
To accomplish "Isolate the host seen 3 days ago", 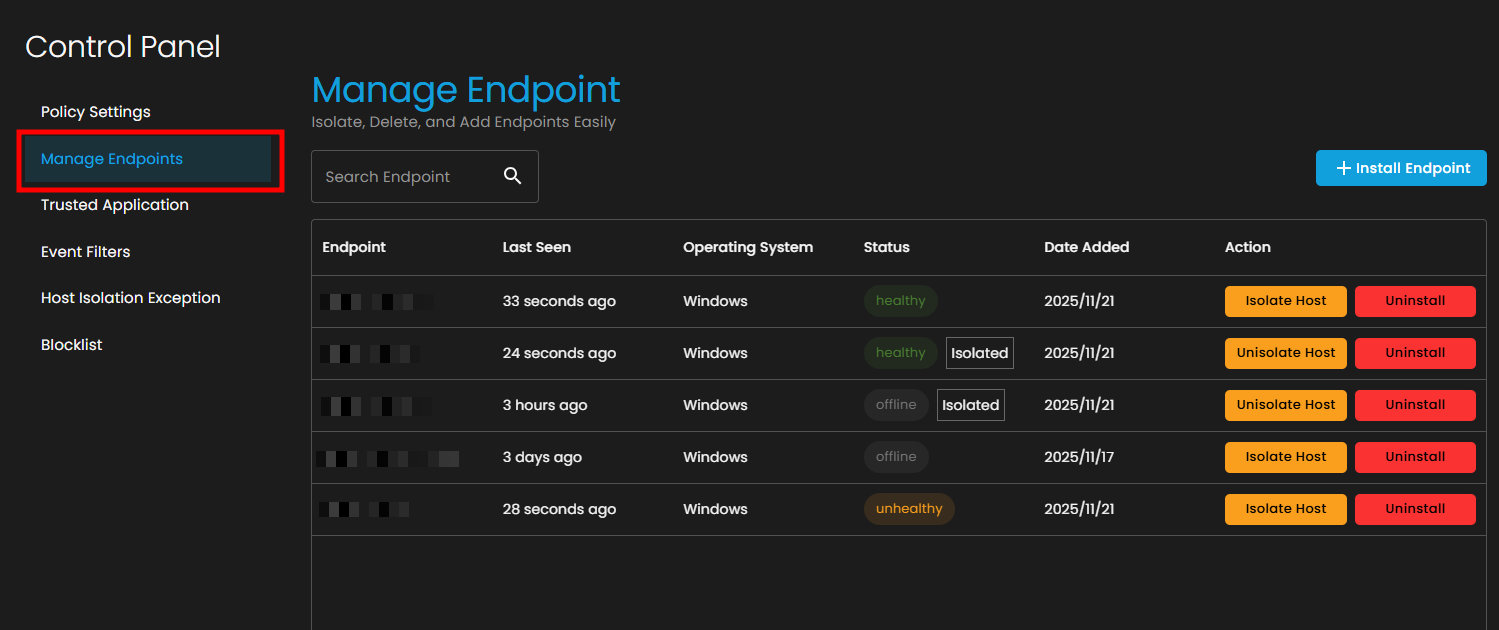I will tap(1285, 457).
